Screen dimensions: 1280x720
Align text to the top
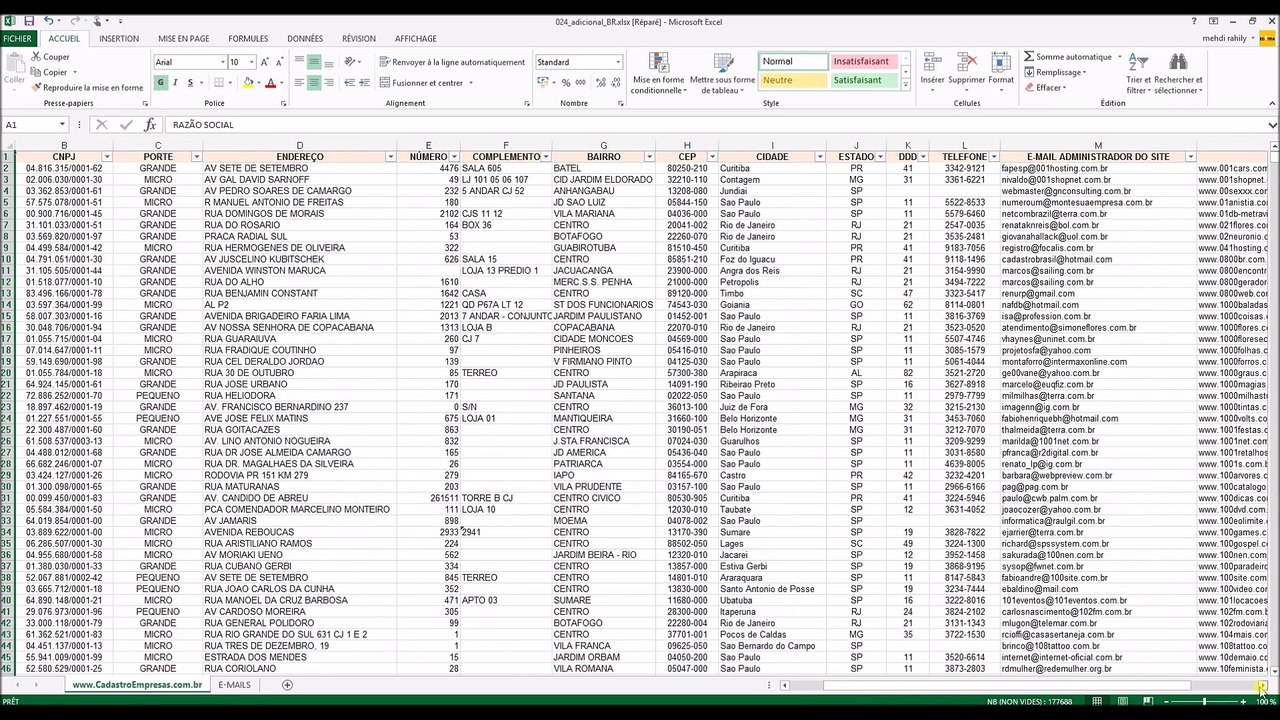click(299, 62)
